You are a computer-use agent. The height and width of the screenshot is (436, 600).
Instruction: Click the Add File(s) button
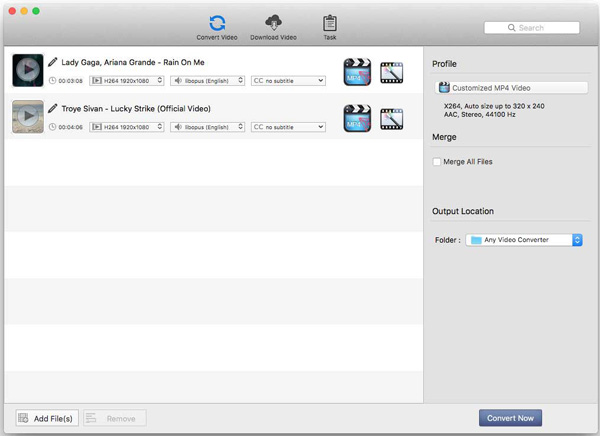(47, 418)
